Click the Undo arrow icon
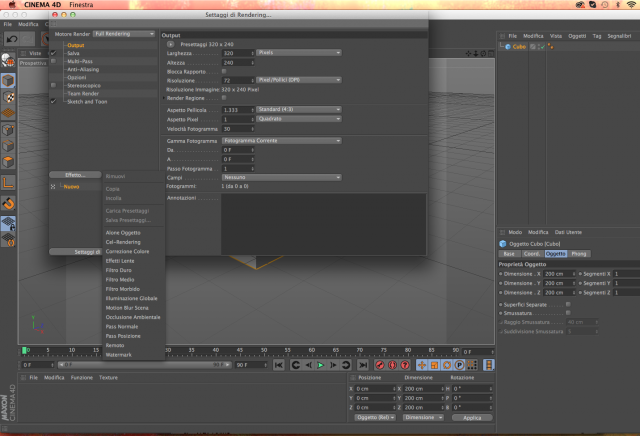Image resolution: width=640 pixels, height=436 pixels. [12, 39]
